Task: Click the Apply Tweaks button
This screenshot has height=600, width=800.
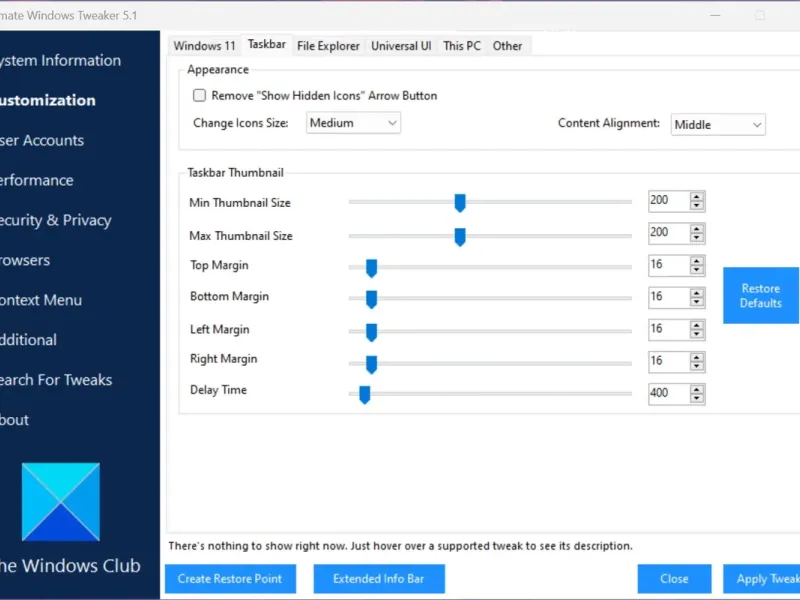Action: coord(762,579)
